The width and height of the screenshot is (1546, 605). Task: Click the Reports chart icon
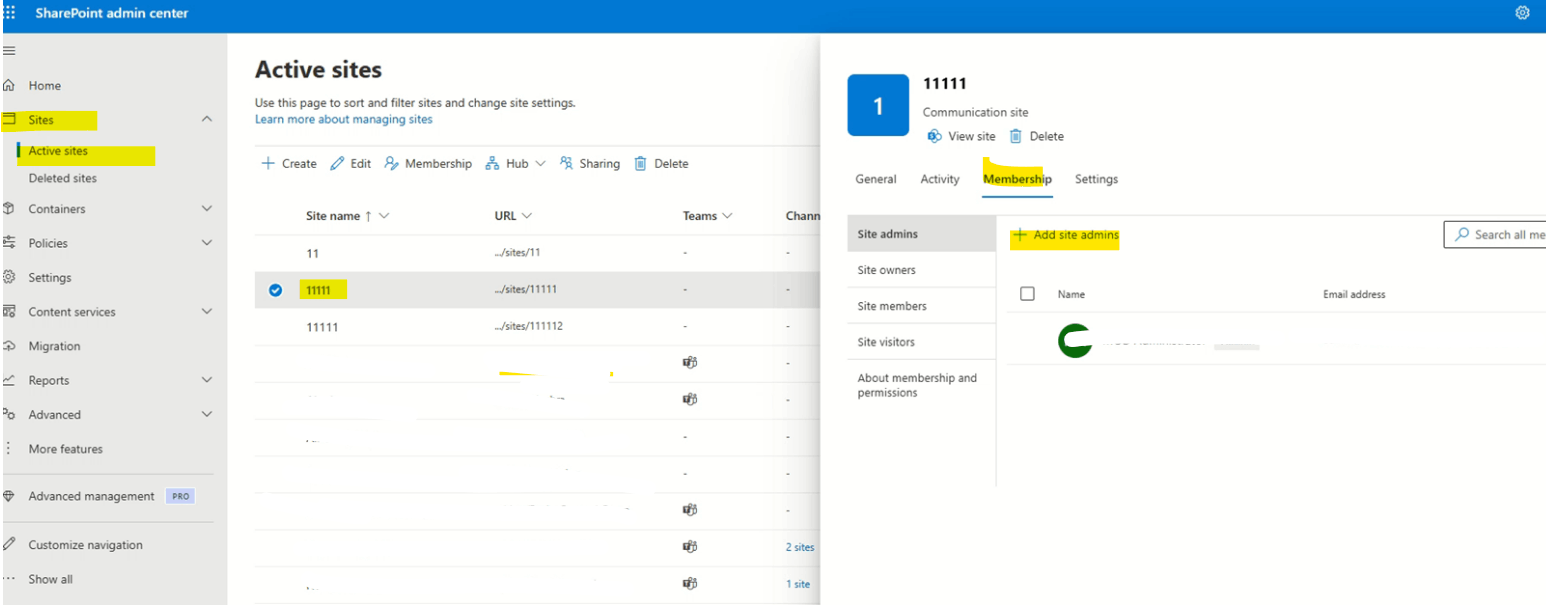9,380
